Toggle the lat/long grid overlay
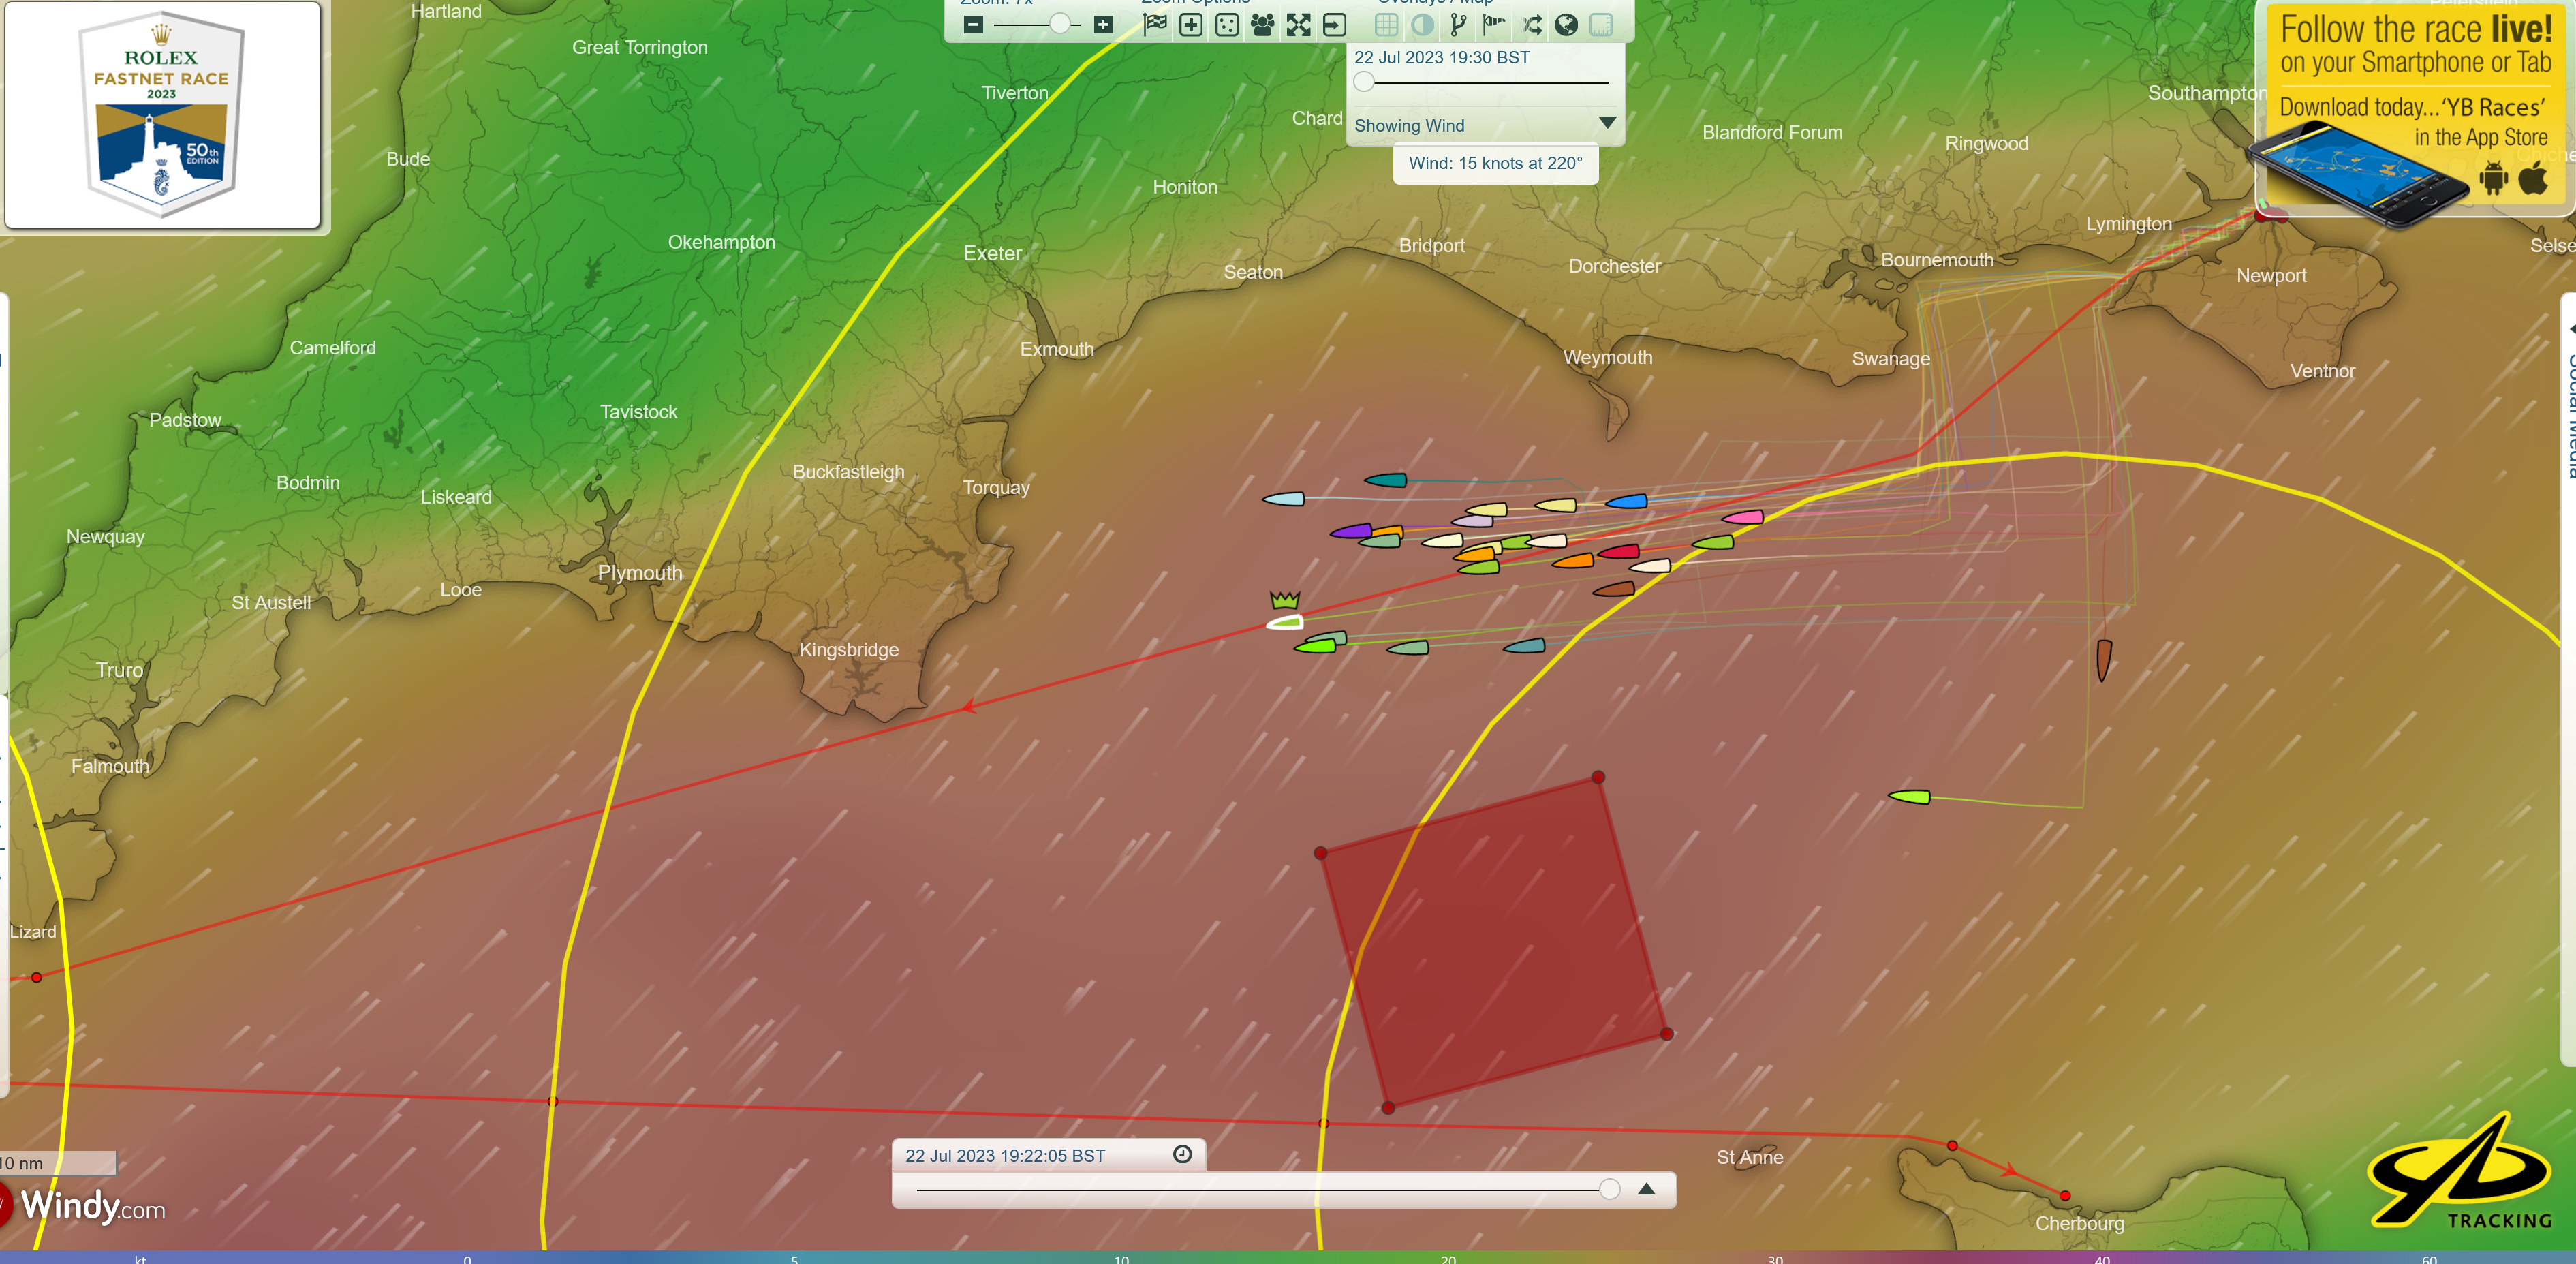2576x1264 pixels. coord(1387,25)
